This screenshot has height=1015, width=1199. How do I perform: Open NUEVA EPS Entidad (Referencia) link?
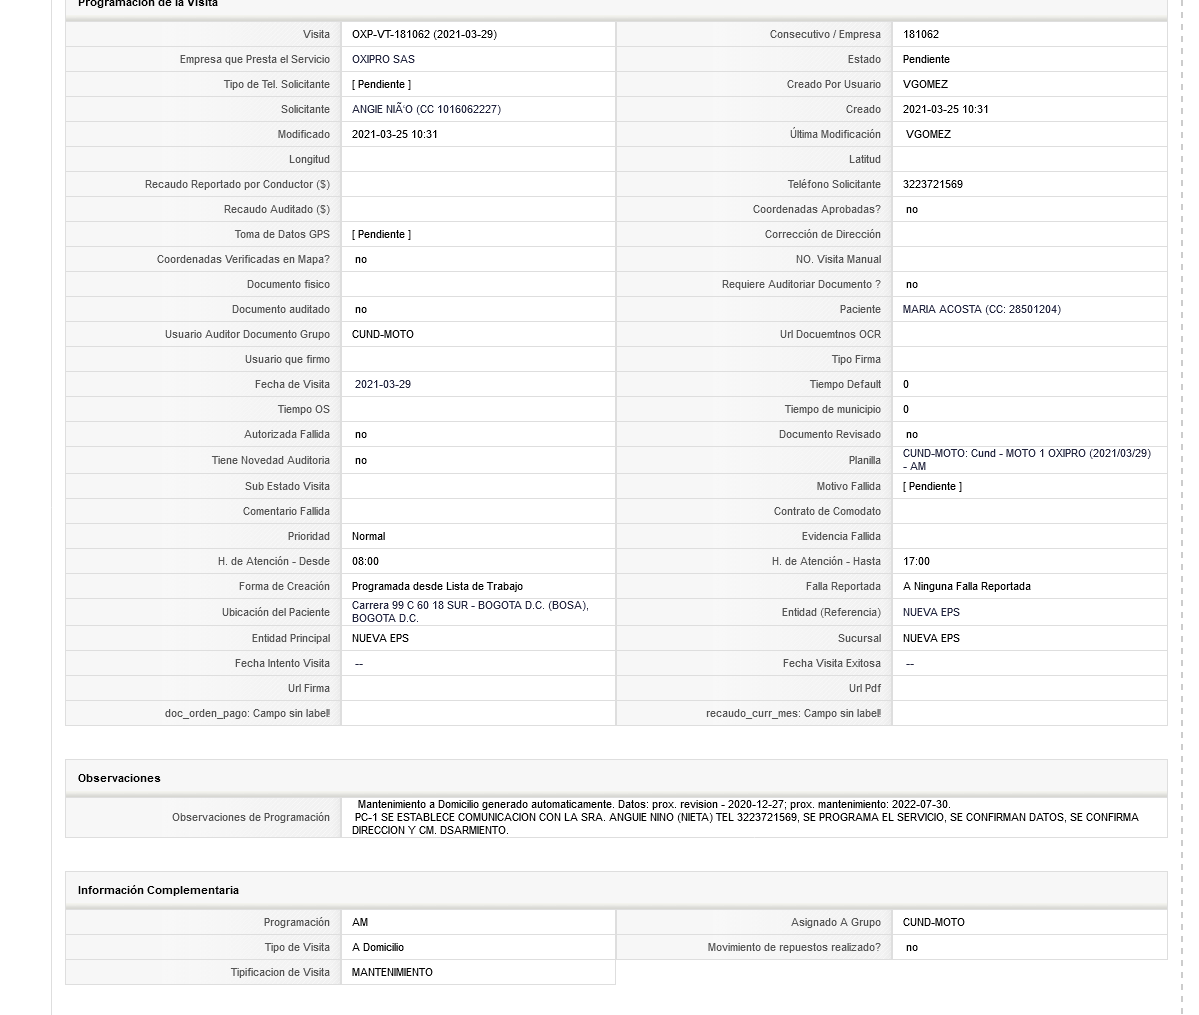click(931, 613)
